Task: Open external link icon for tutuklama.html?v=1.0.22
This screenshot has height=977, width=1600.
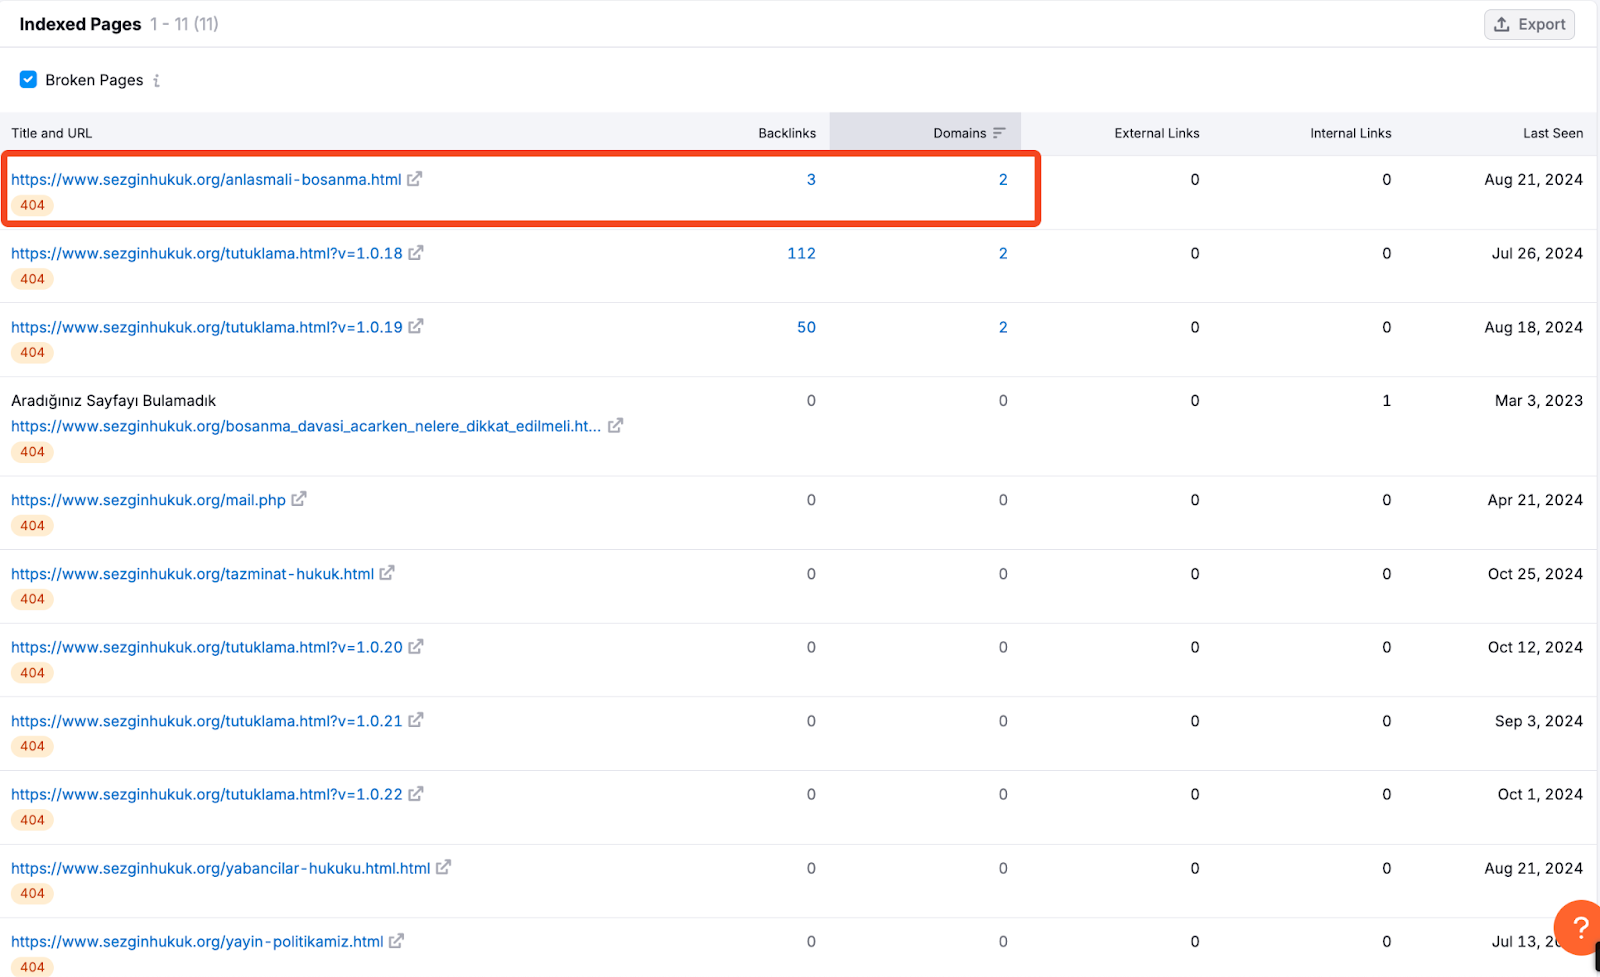Action: click(415, 794)
